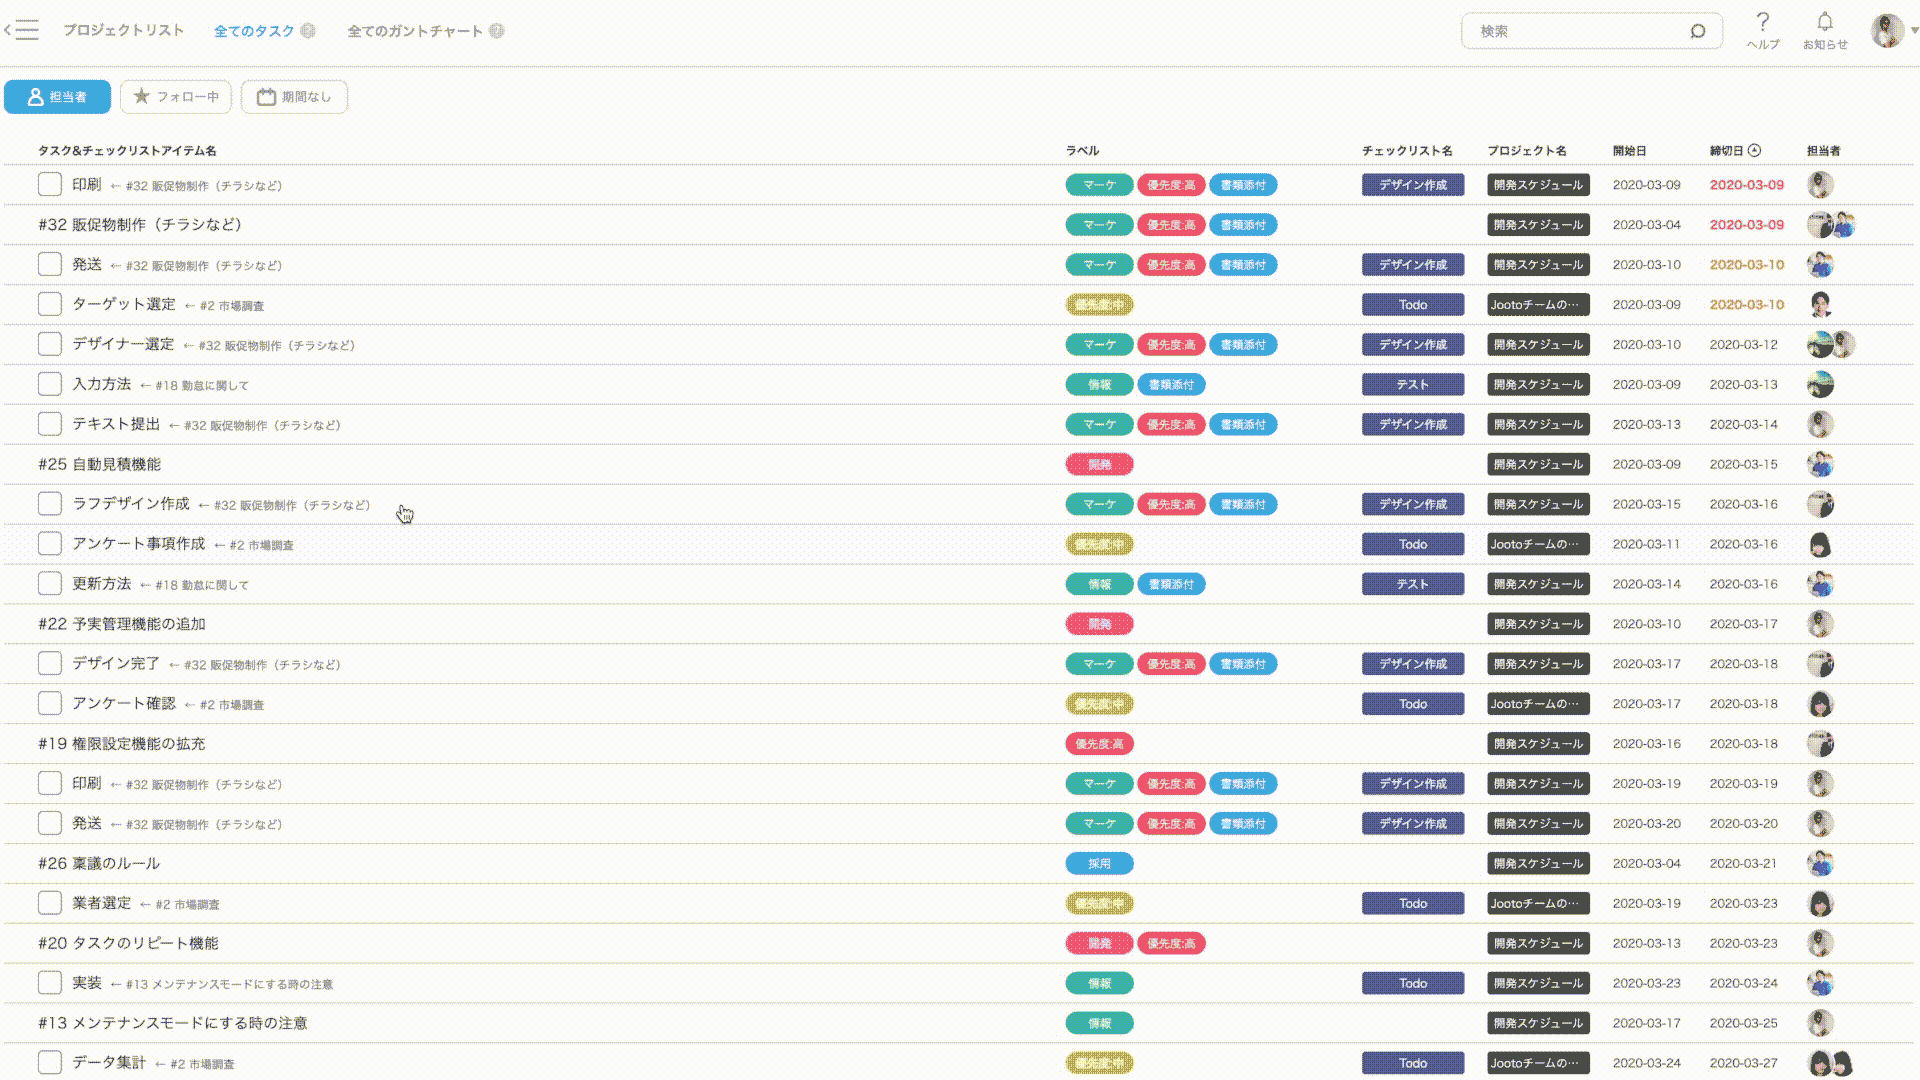Viewport: 1920px width, 1080px height.
Task: Click the red 開発 label on task #22
Action: point(1099,624)
